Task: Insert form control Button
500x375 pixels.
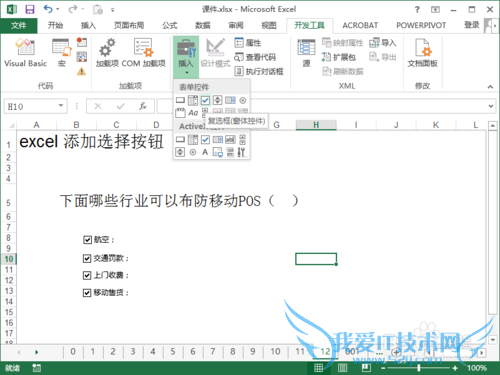Action: click(180, 100)
